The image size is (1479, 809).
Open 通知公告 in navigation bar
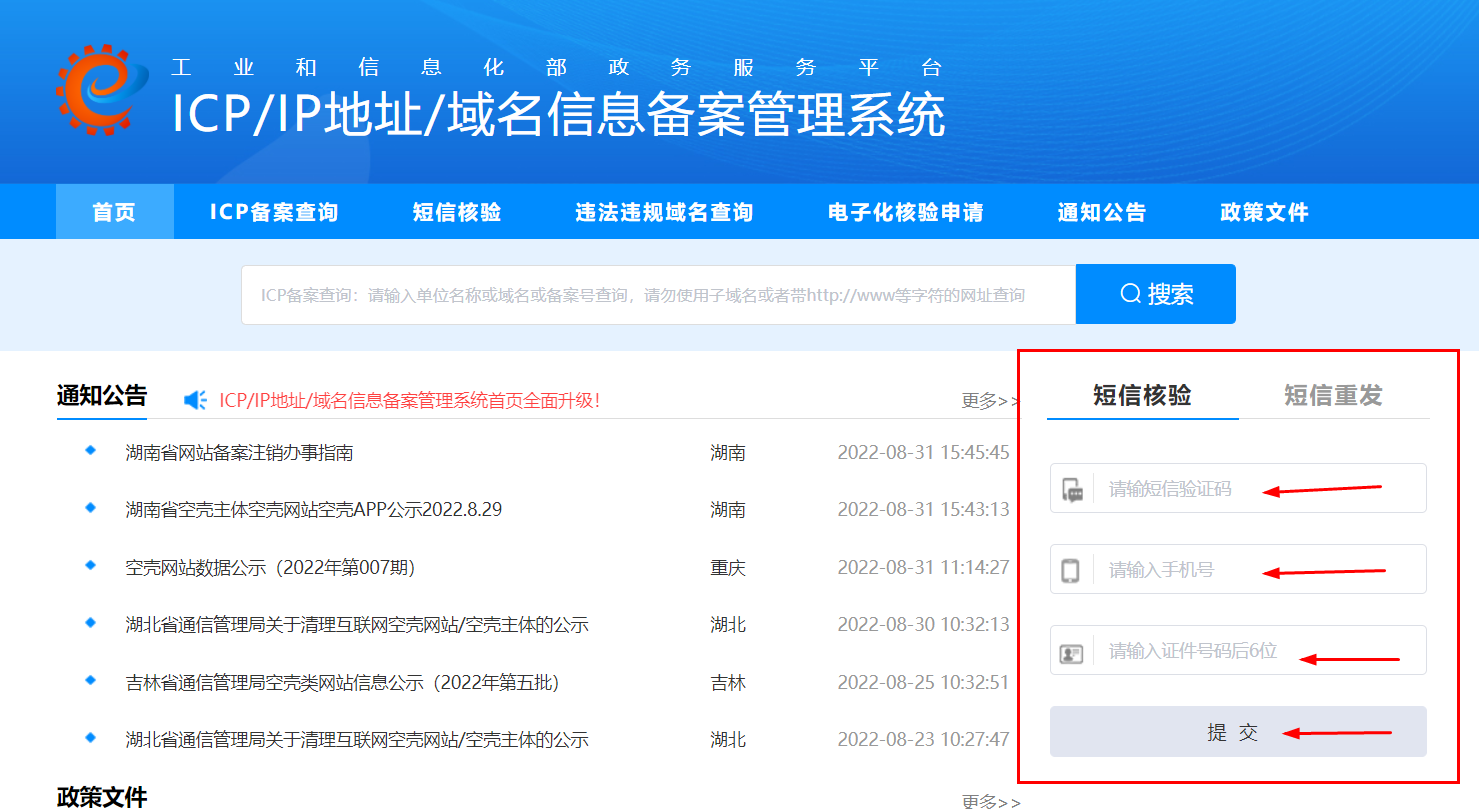coord(1102,212)
